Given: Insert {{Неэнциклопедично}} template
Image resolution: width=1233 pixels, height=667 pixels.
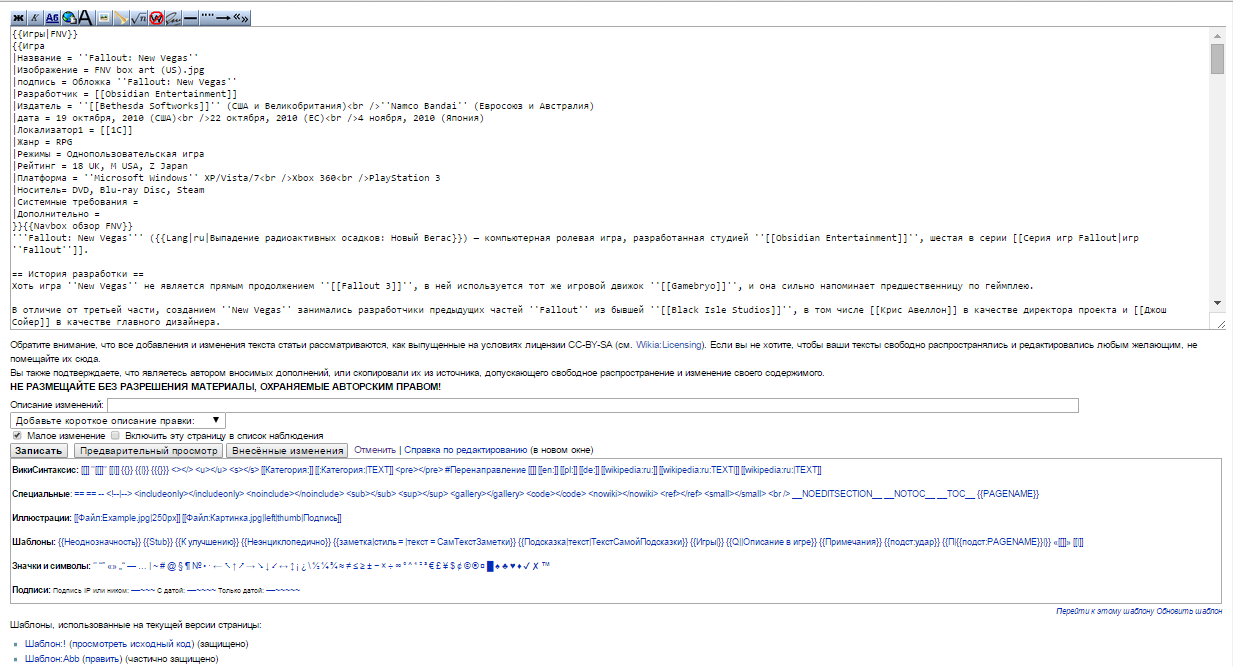Looking at the screenshot, I should (286, 542).
